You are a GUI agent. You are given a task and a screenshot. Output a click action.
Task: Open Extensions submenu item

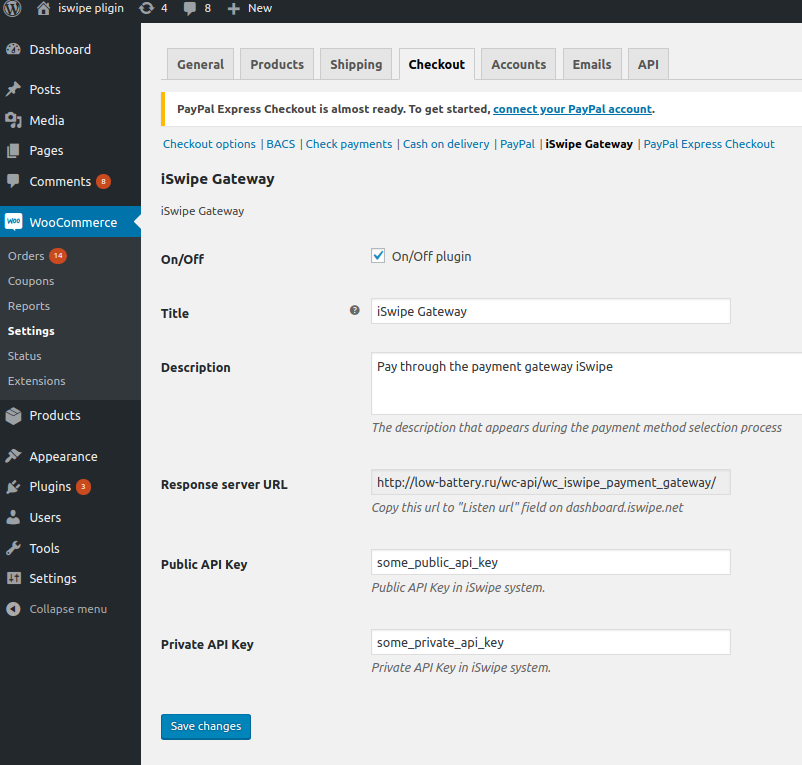point(36,381)
